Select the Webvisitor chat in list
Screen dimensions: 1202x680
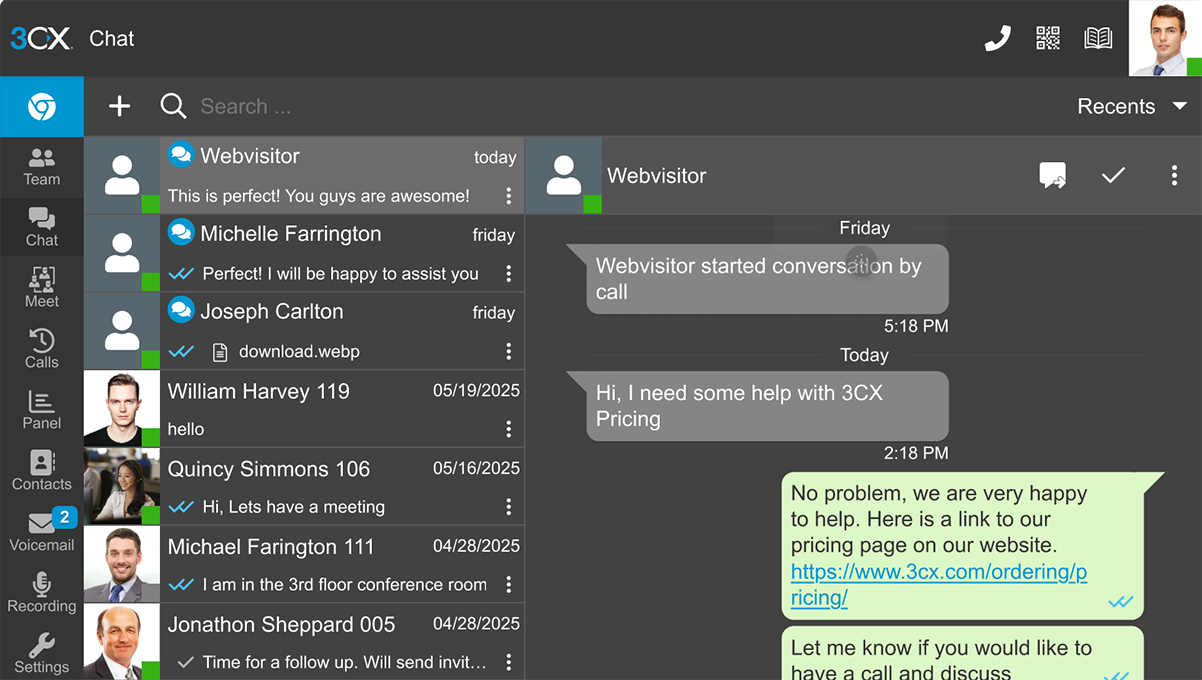coord(304,175)
